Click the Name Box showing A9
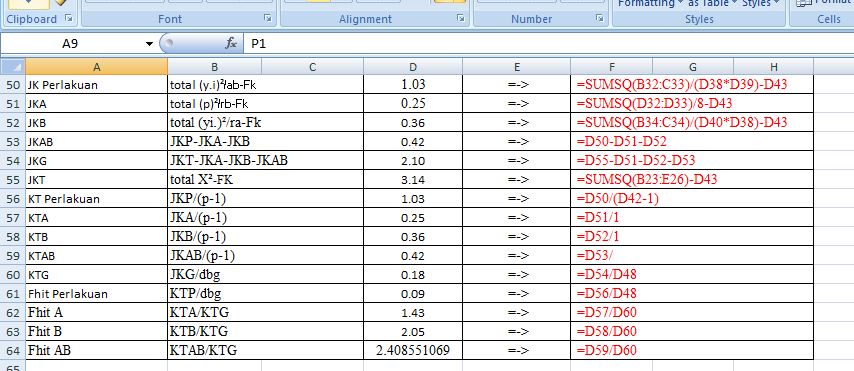854x371 pixels. click(71, 44)
